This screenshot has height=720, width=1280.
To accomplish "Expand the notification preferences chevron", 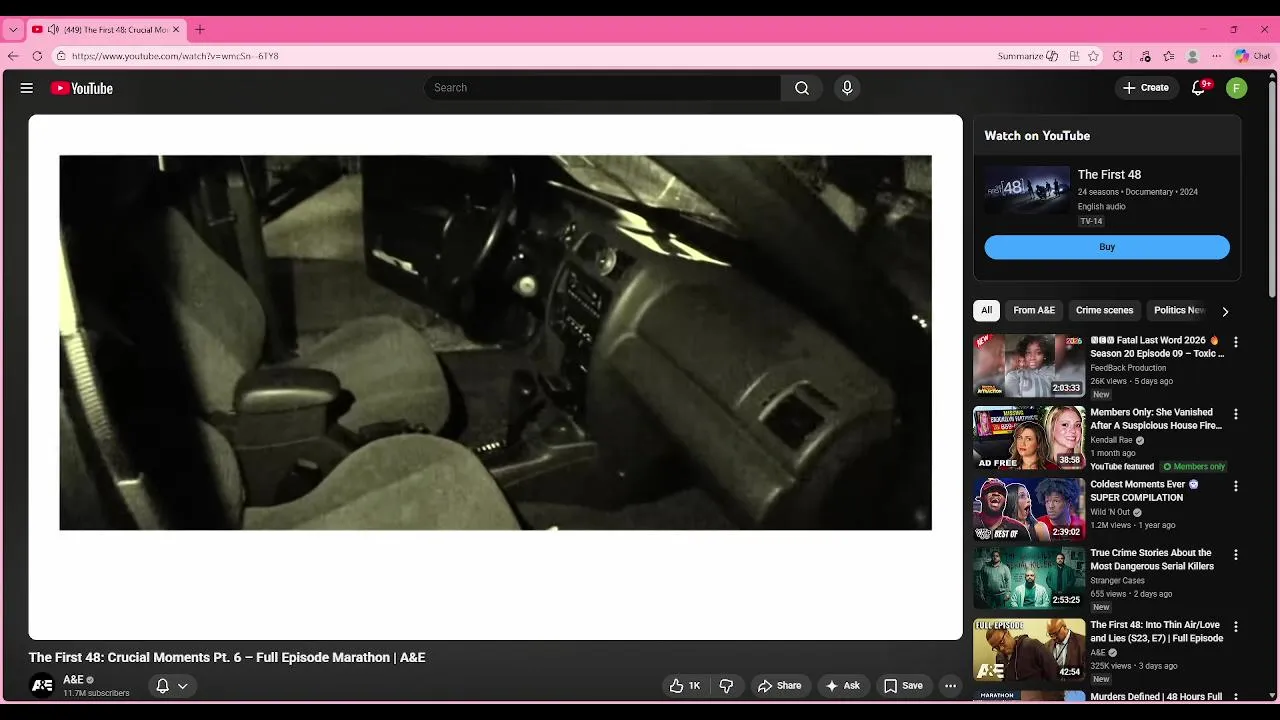I will pyautogui.click(x=183, y=686).
